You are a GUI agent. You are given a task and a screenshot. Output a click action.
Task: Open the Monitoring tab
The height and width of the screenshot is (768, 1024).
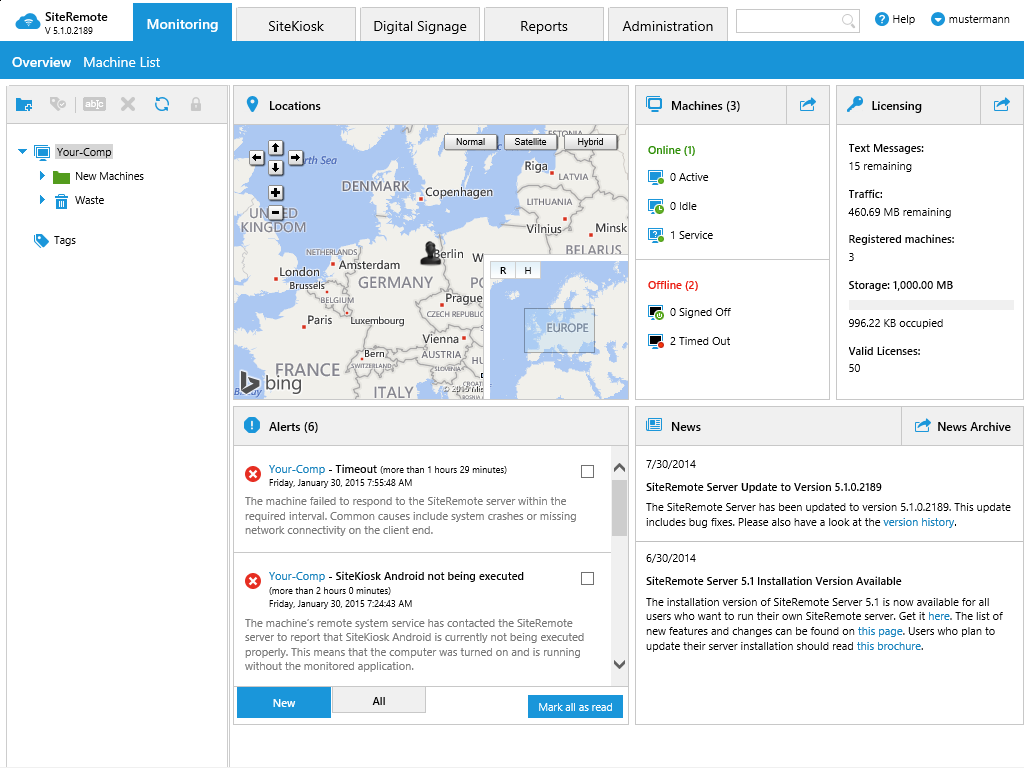182,24
